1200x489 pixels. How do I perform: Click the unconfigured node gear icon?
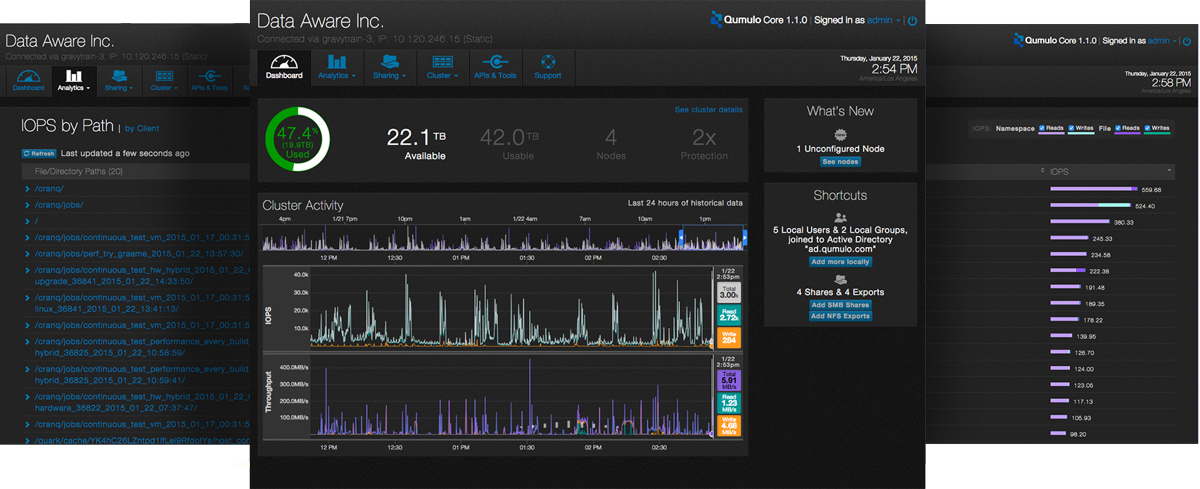(x=840, y=135)
